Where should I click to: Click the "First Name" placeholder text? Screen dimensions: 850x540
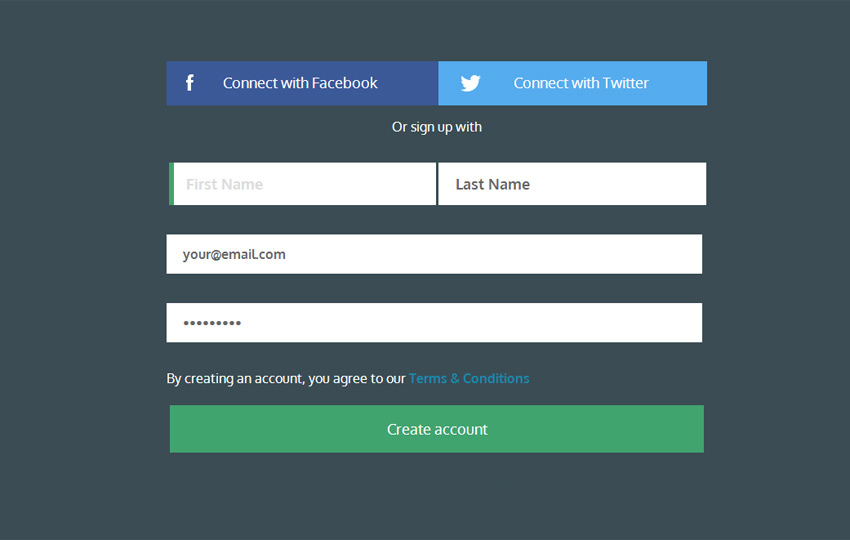(224, 184)
